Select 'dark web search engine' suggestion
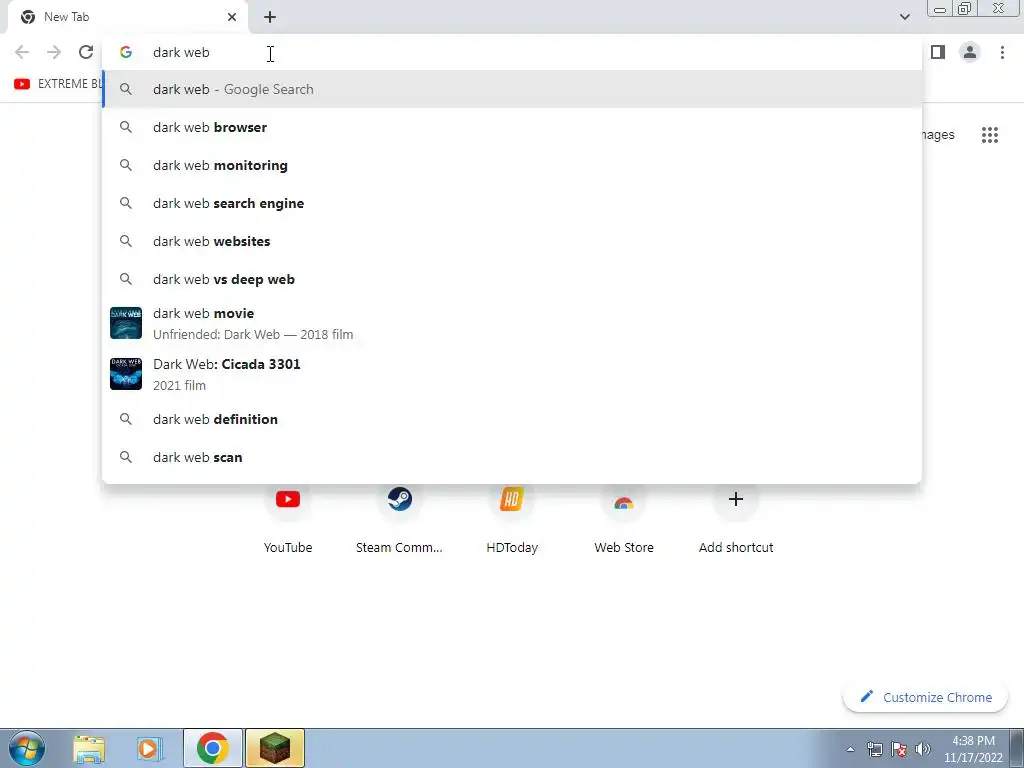The image size is (1024, 768). 512,203
